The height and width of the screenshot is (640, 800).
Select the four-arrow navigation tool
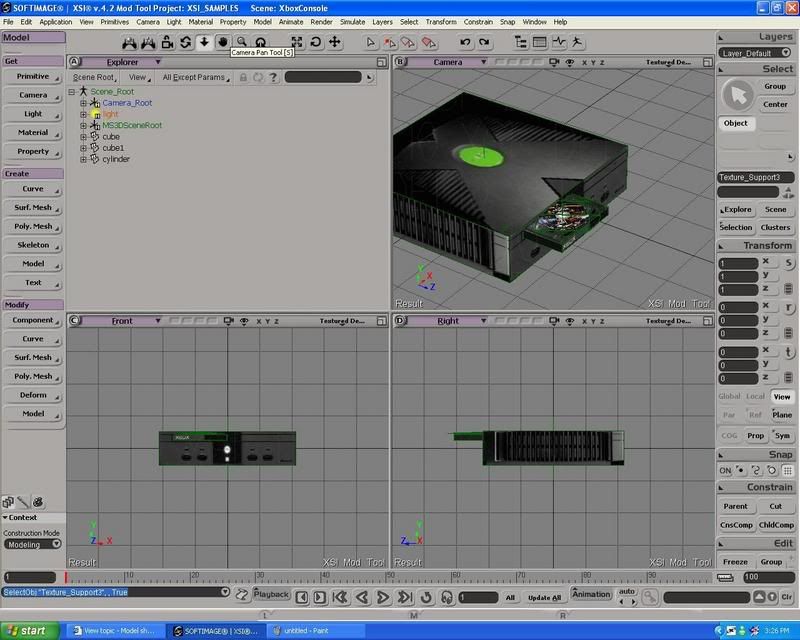[x=335, y=42]
